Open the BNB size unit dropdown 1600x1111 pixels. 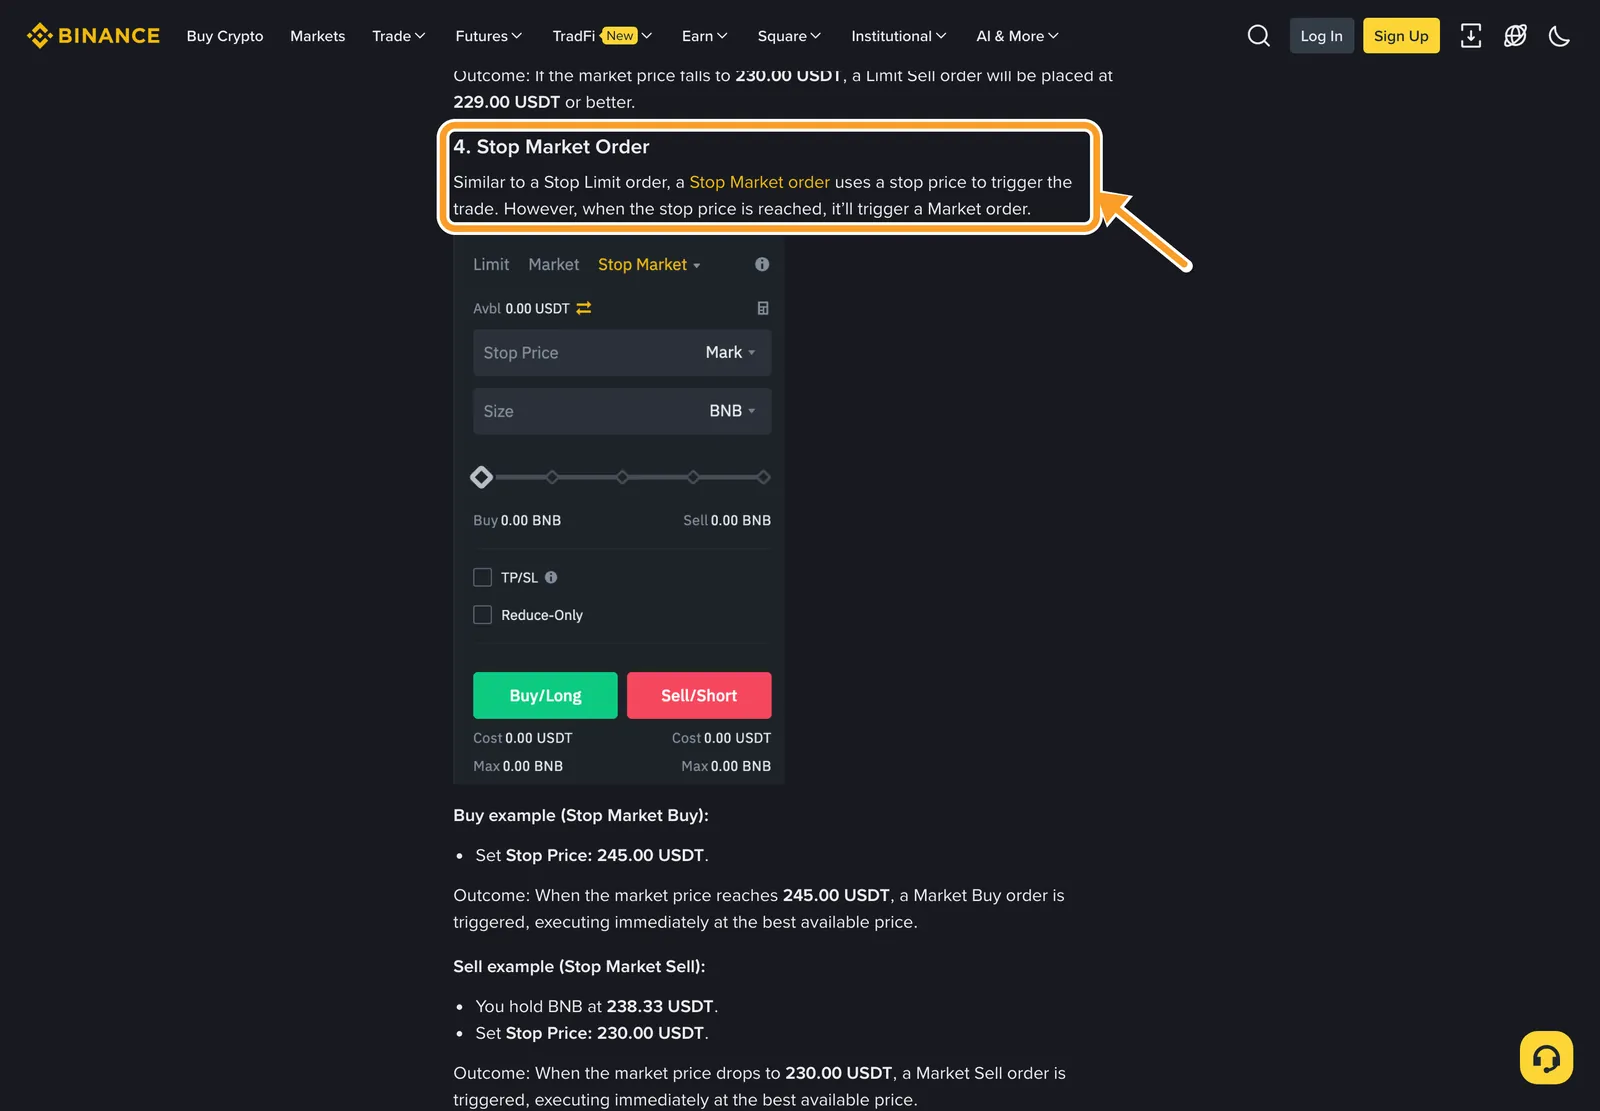[x=732, y=411]
